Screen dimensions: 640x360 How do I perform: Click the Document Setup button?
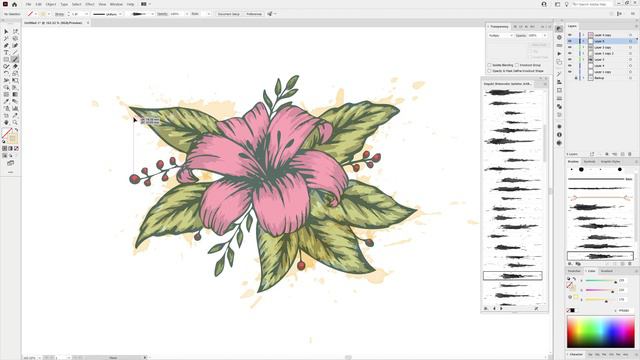[x=229, y=14]
